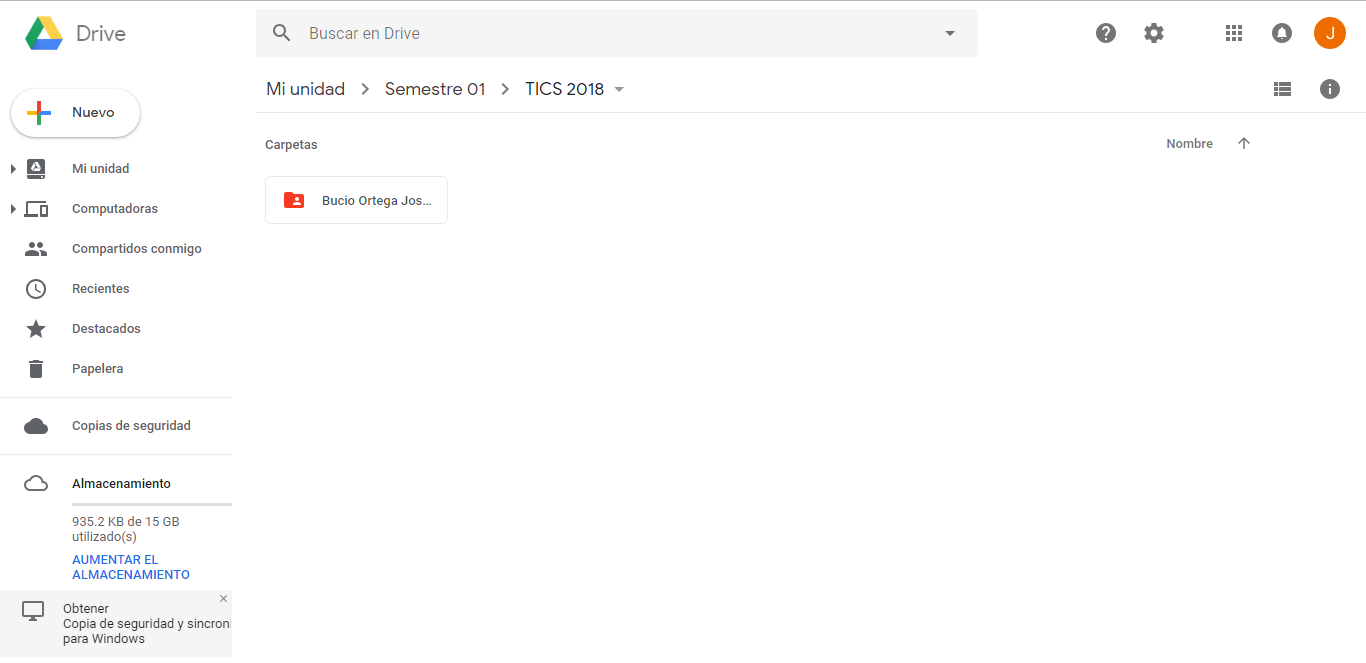Reverse sort direction arrow
The height and width of the screenshot is (663, 1366).
(x=1244, y=143)
